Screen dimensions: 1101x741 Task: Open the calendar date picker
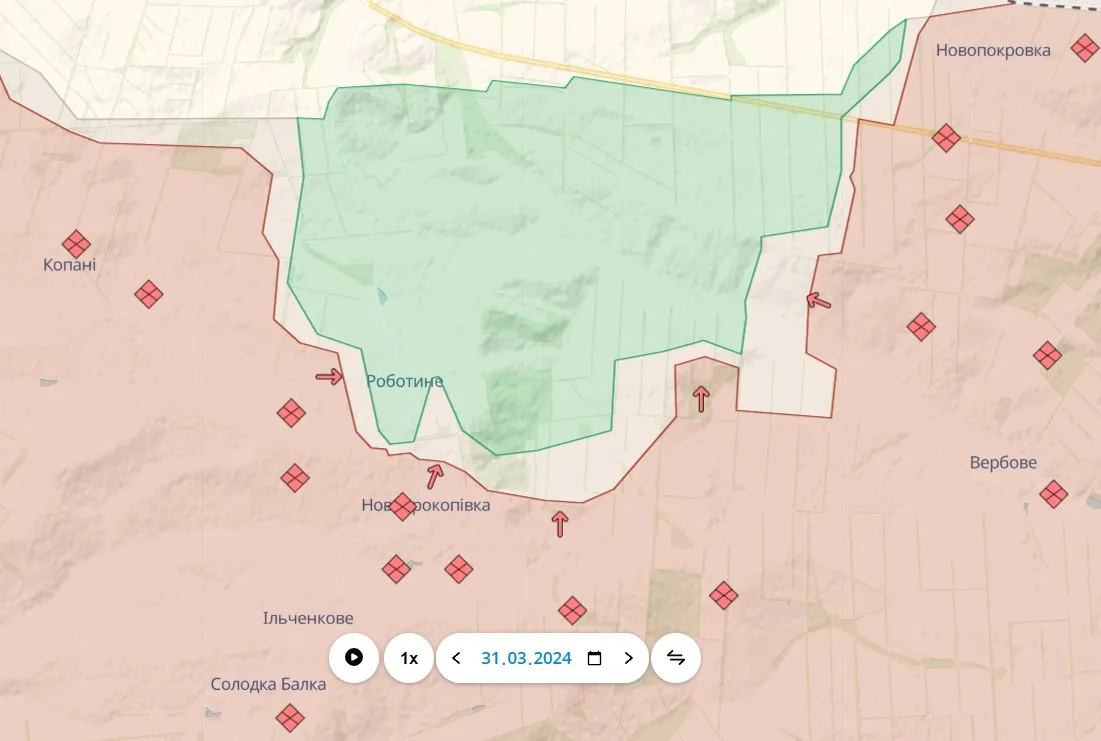[x=594, y=658]
